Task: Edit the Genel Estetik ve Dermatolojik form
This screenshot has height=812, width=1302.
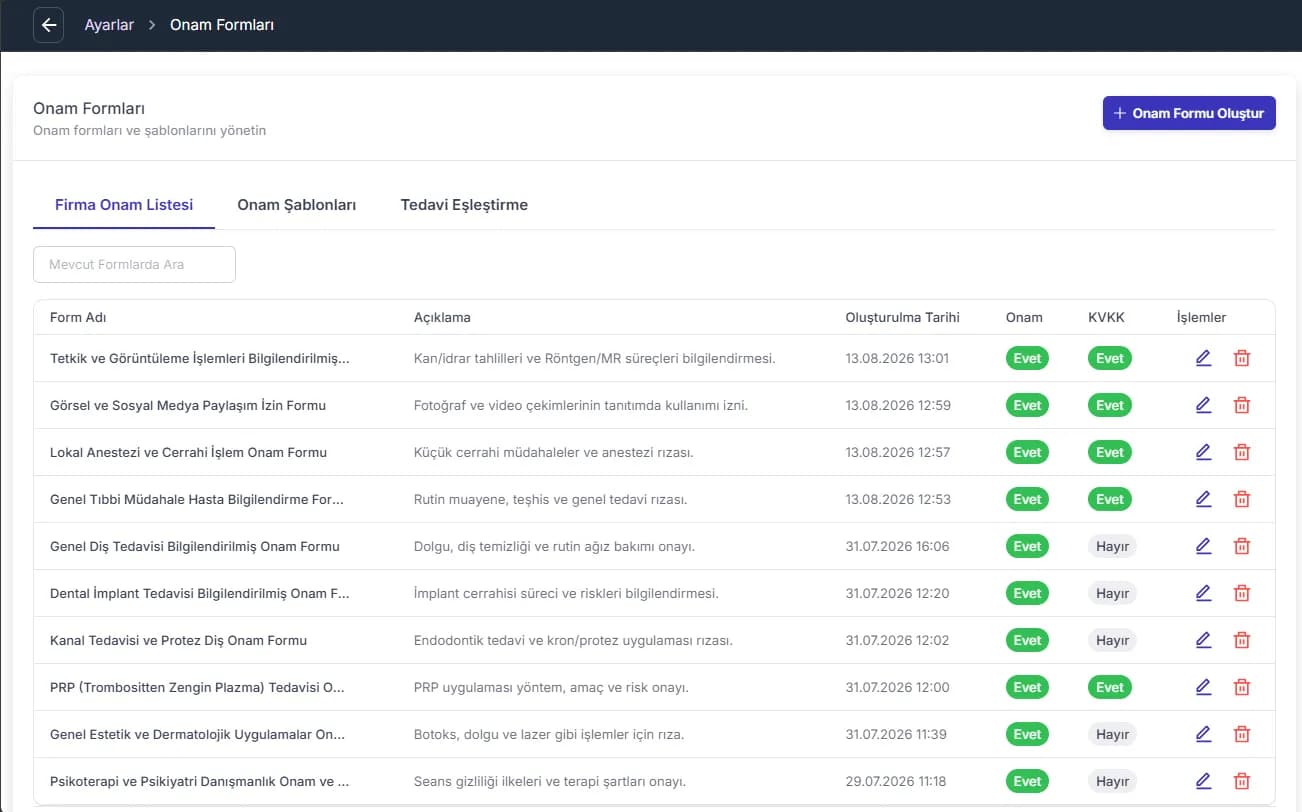Action: click(1203, 734)
